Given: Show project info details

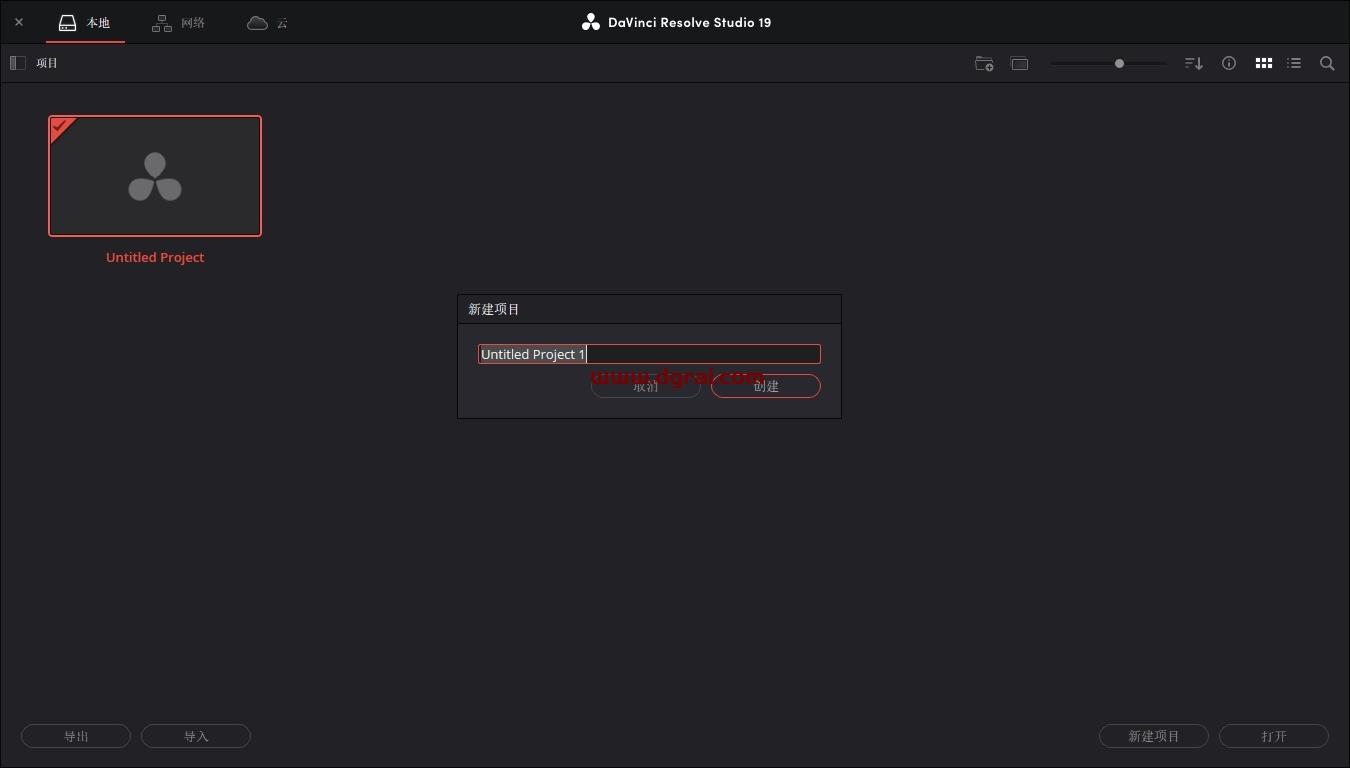Looking at the screenshot, I should pyautogui.click(x=1229, y=63).
